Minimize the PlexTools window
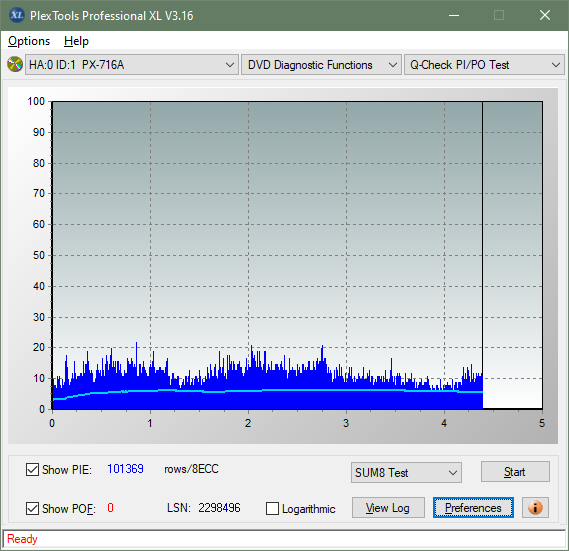The width and height of the screenshot is (569, 551). click(x=454, y=15)
